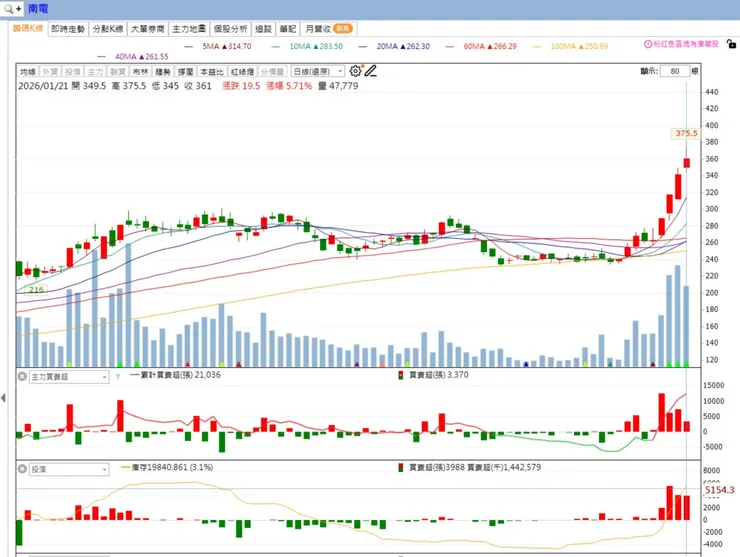This screenshot has height=557, width=740.
Task: Open chart settings gear icon
Action: [355, 71]
